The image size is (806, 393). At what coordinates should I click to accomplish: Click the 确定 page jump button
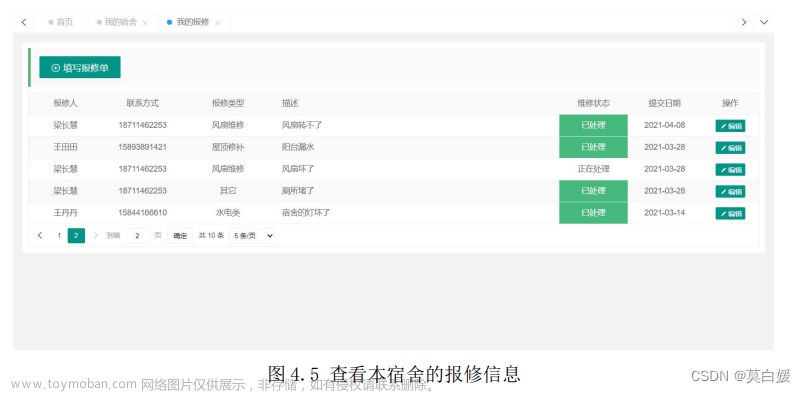[180, 236]
